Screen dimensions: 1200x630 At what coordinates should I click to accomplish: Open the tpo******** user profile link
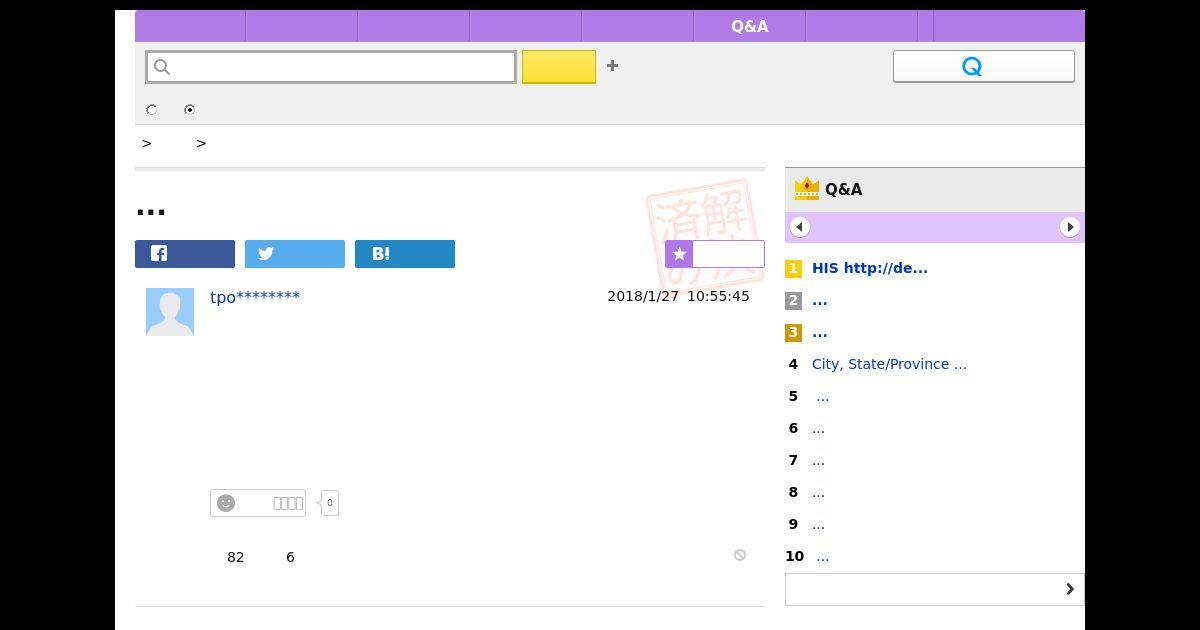255,297
